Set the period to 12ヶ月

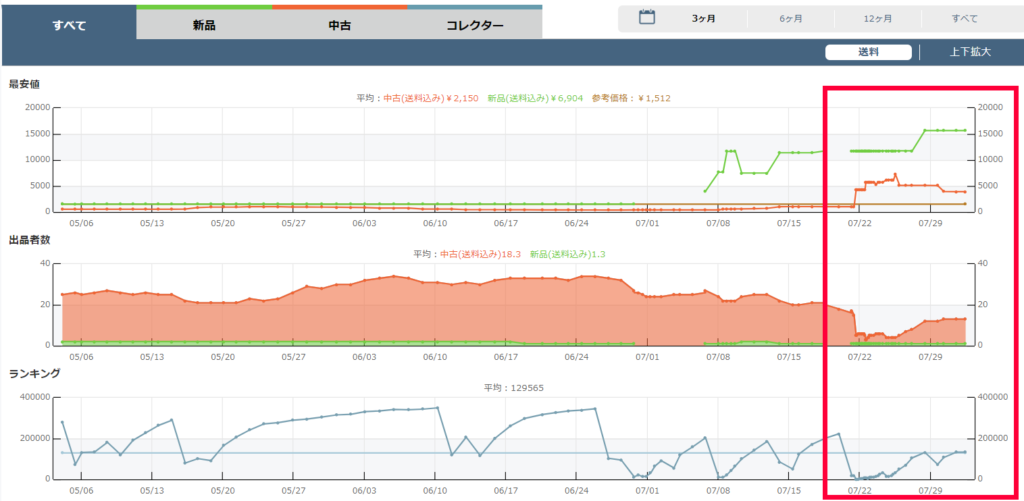[x=878, y=18]
